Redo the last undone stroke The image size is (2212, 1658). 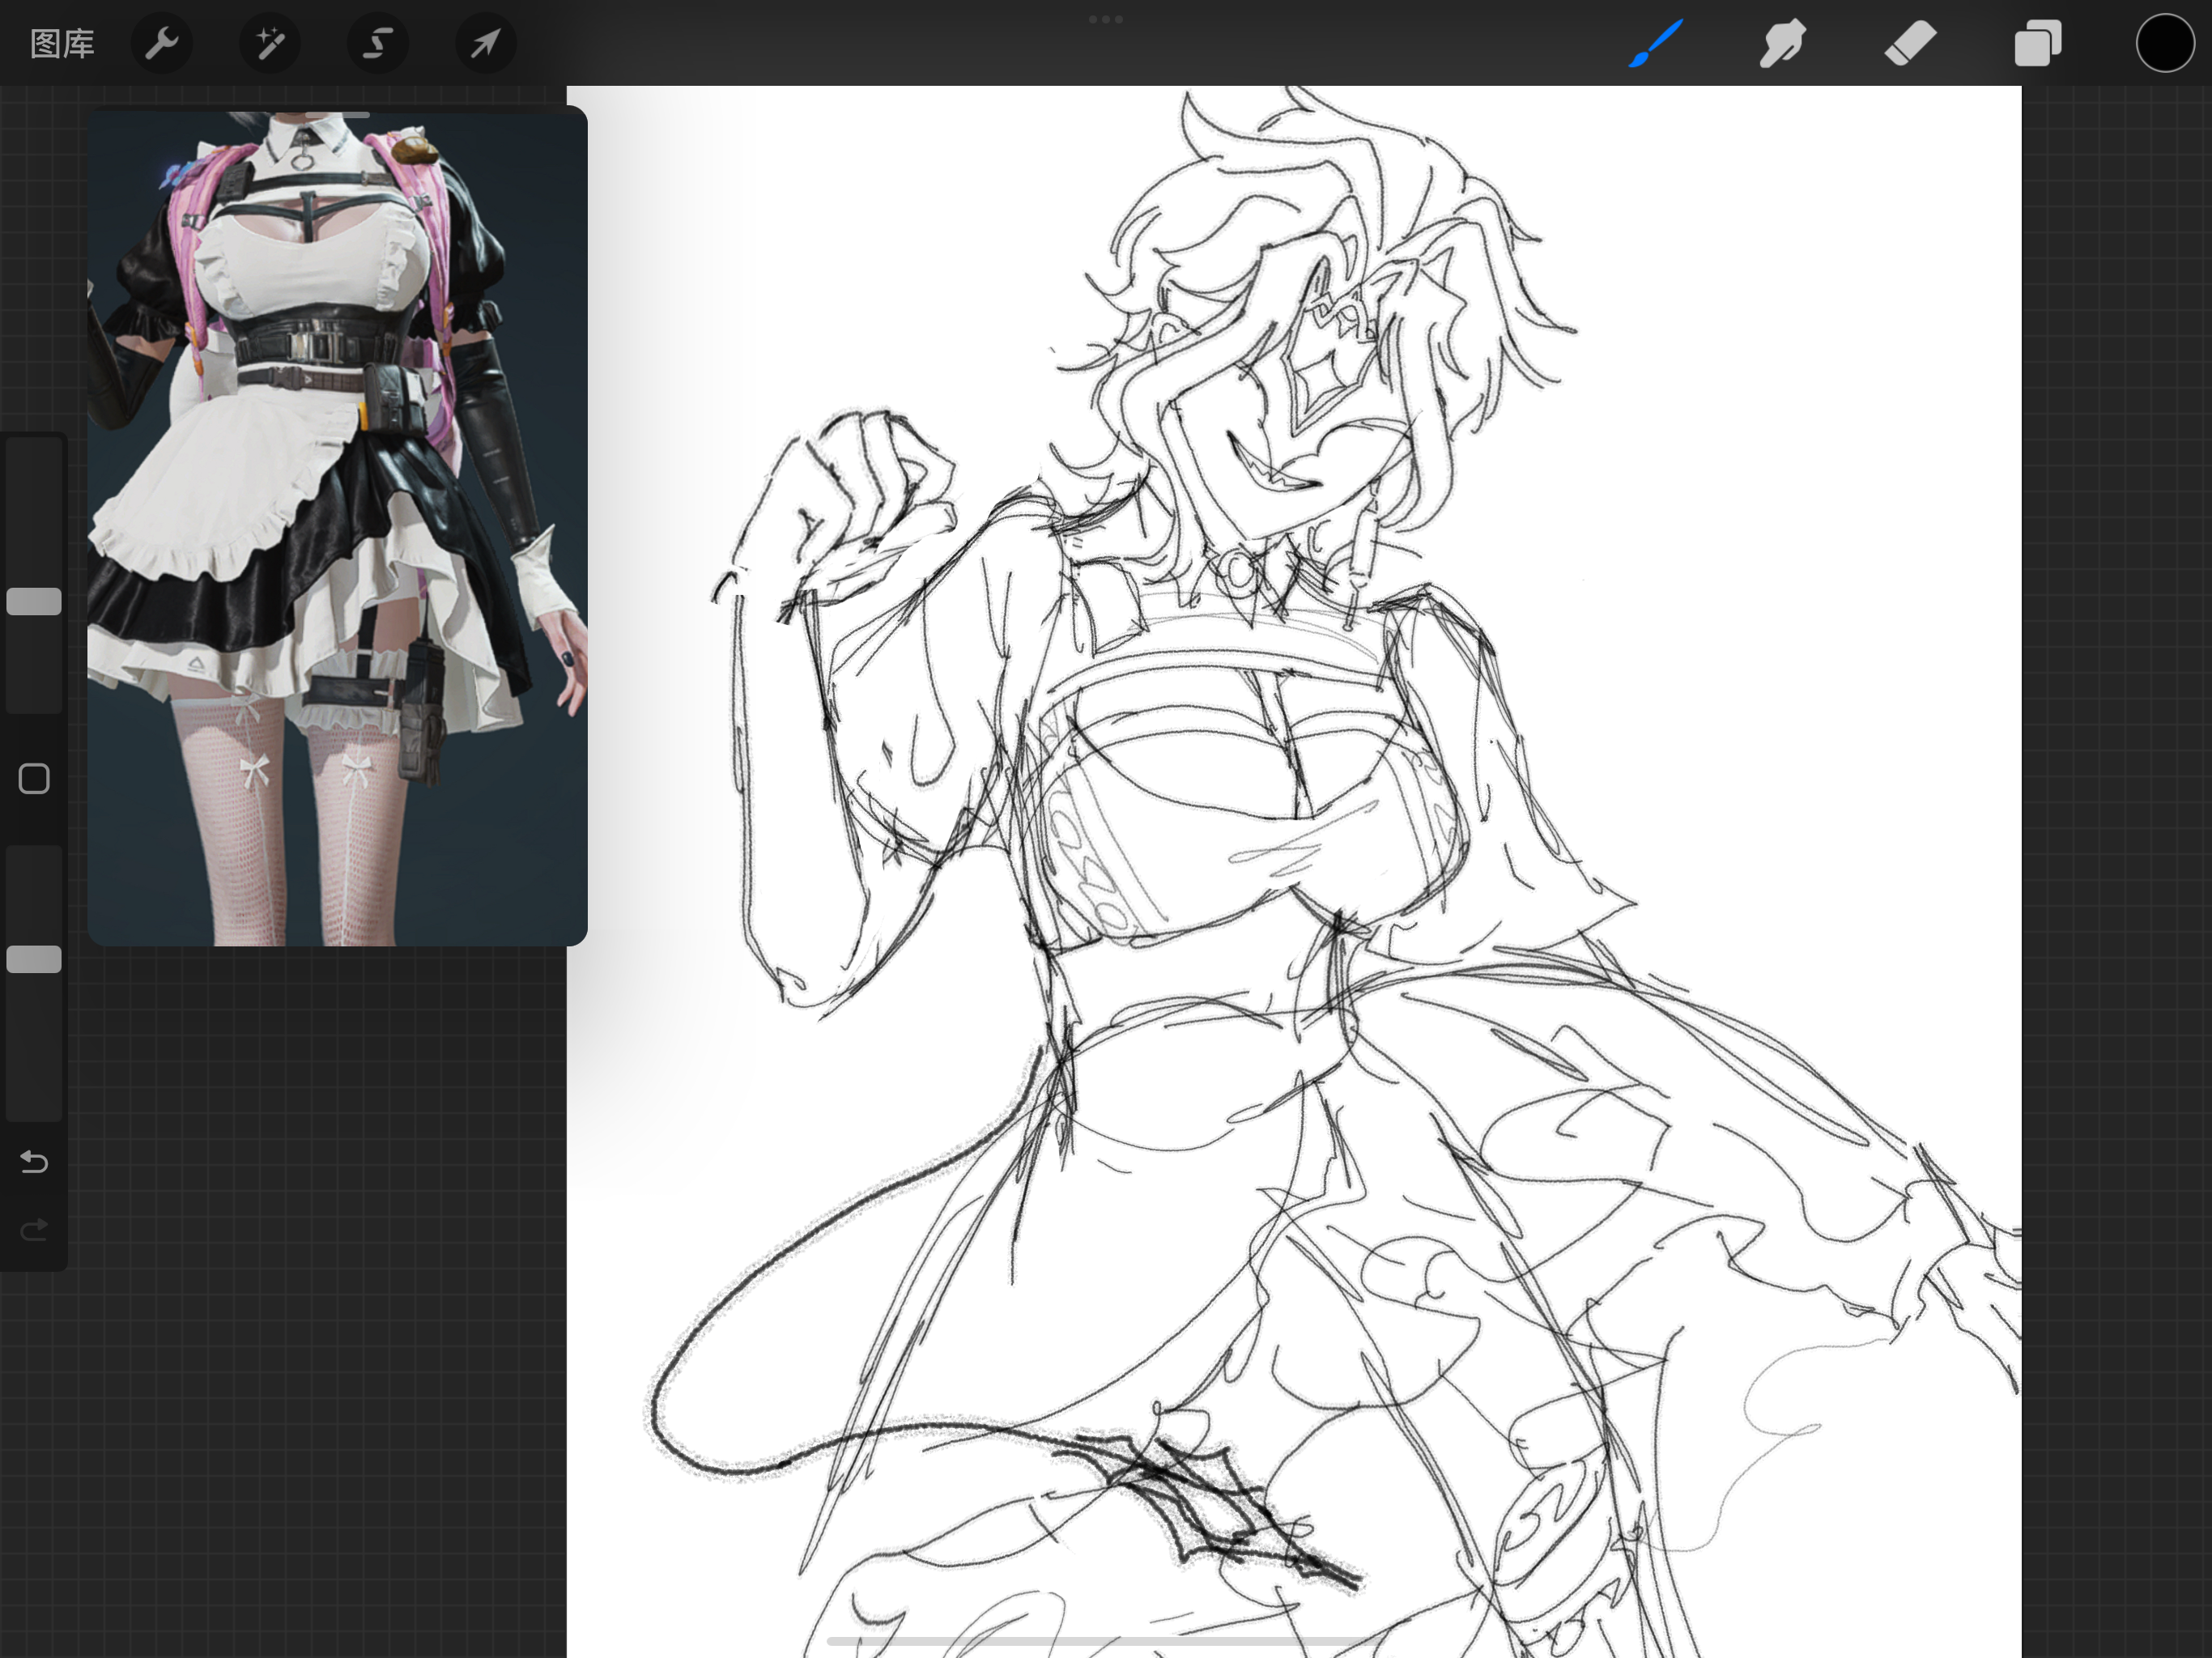tap(34, 1229)
